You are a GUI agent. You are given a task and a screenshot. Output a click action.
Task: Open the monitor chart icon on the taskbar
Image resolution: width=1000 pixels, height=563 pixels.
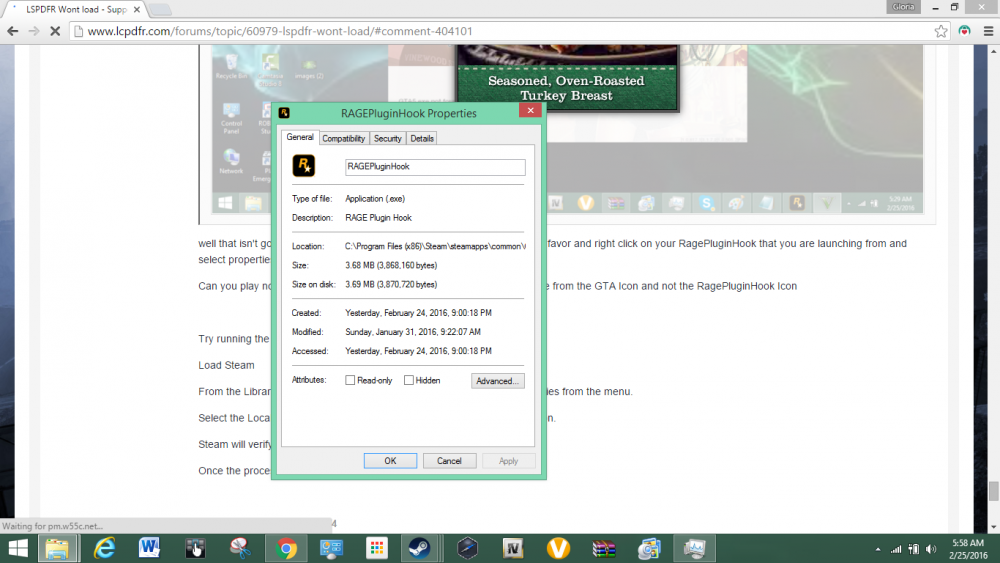tap(695, 548)
